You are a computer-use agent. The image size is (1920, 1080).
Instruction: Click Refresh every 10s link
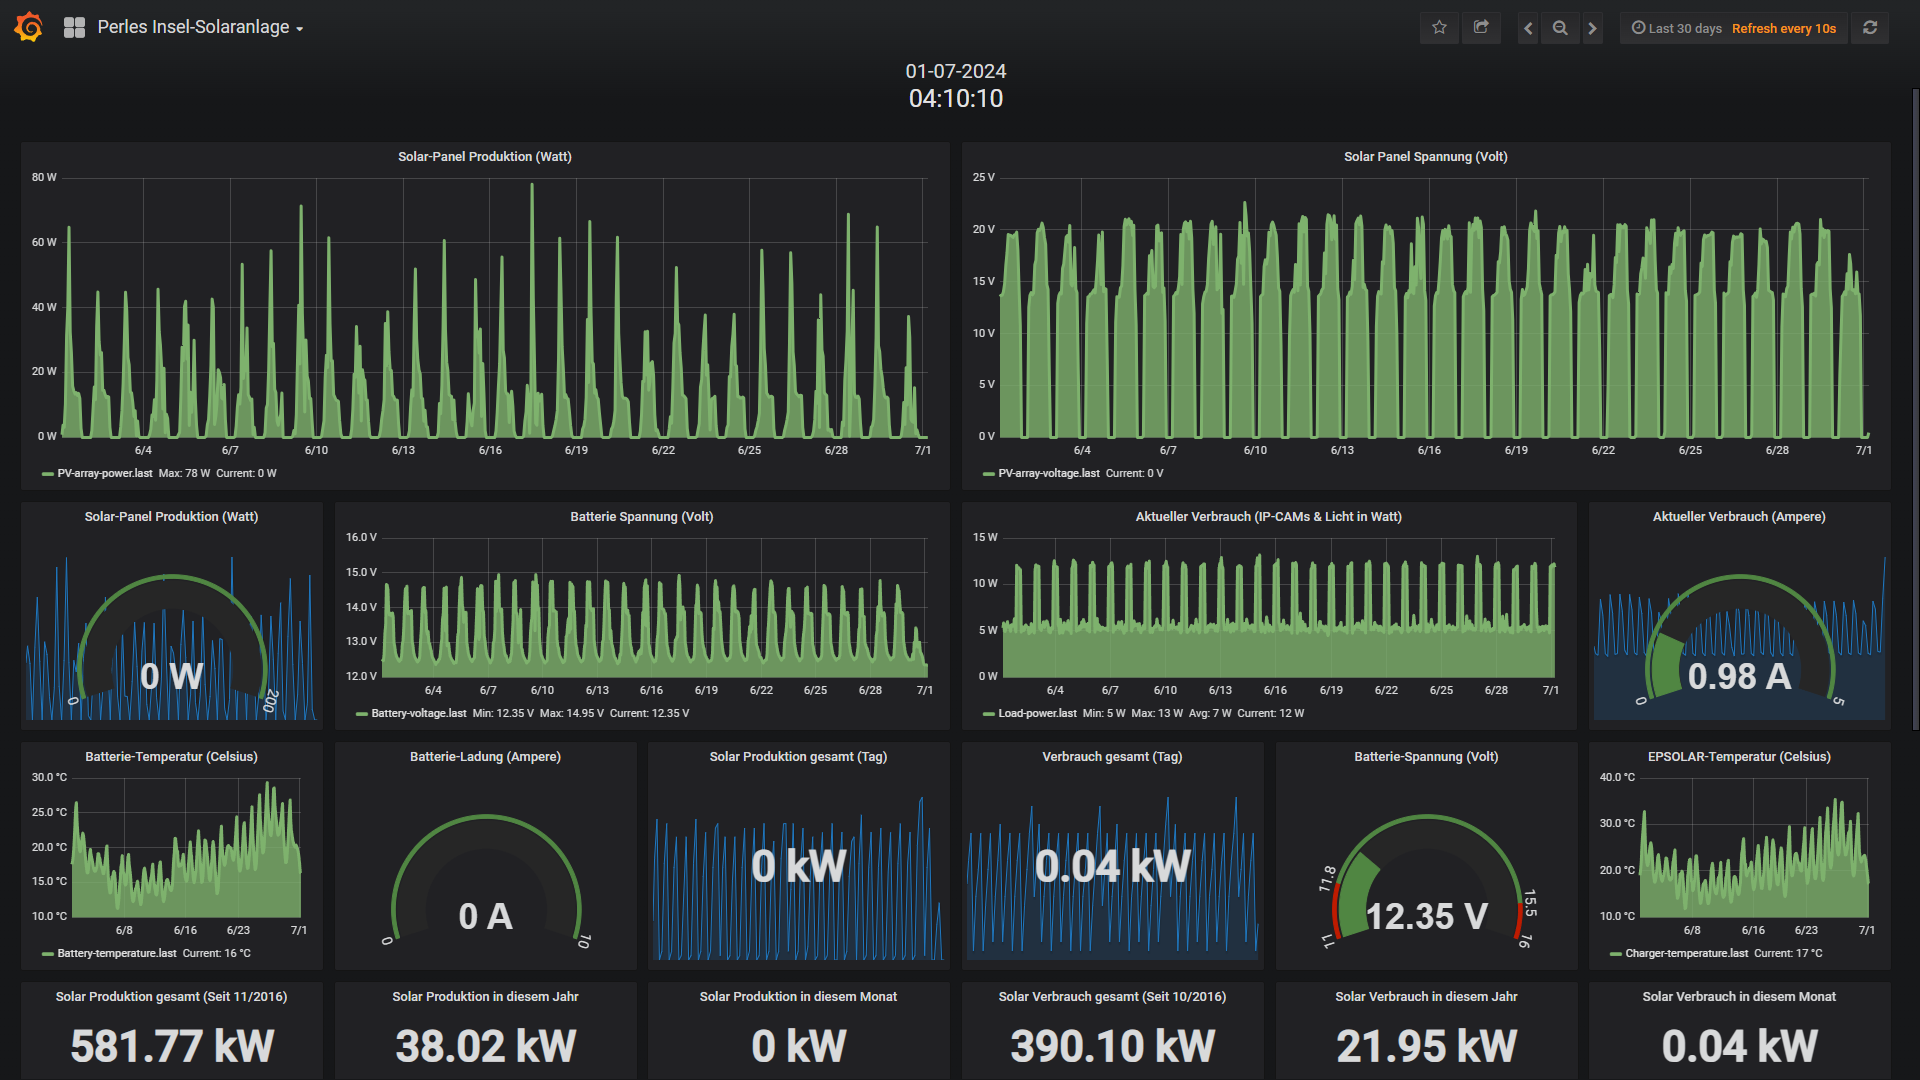[x=1783, y=28]
